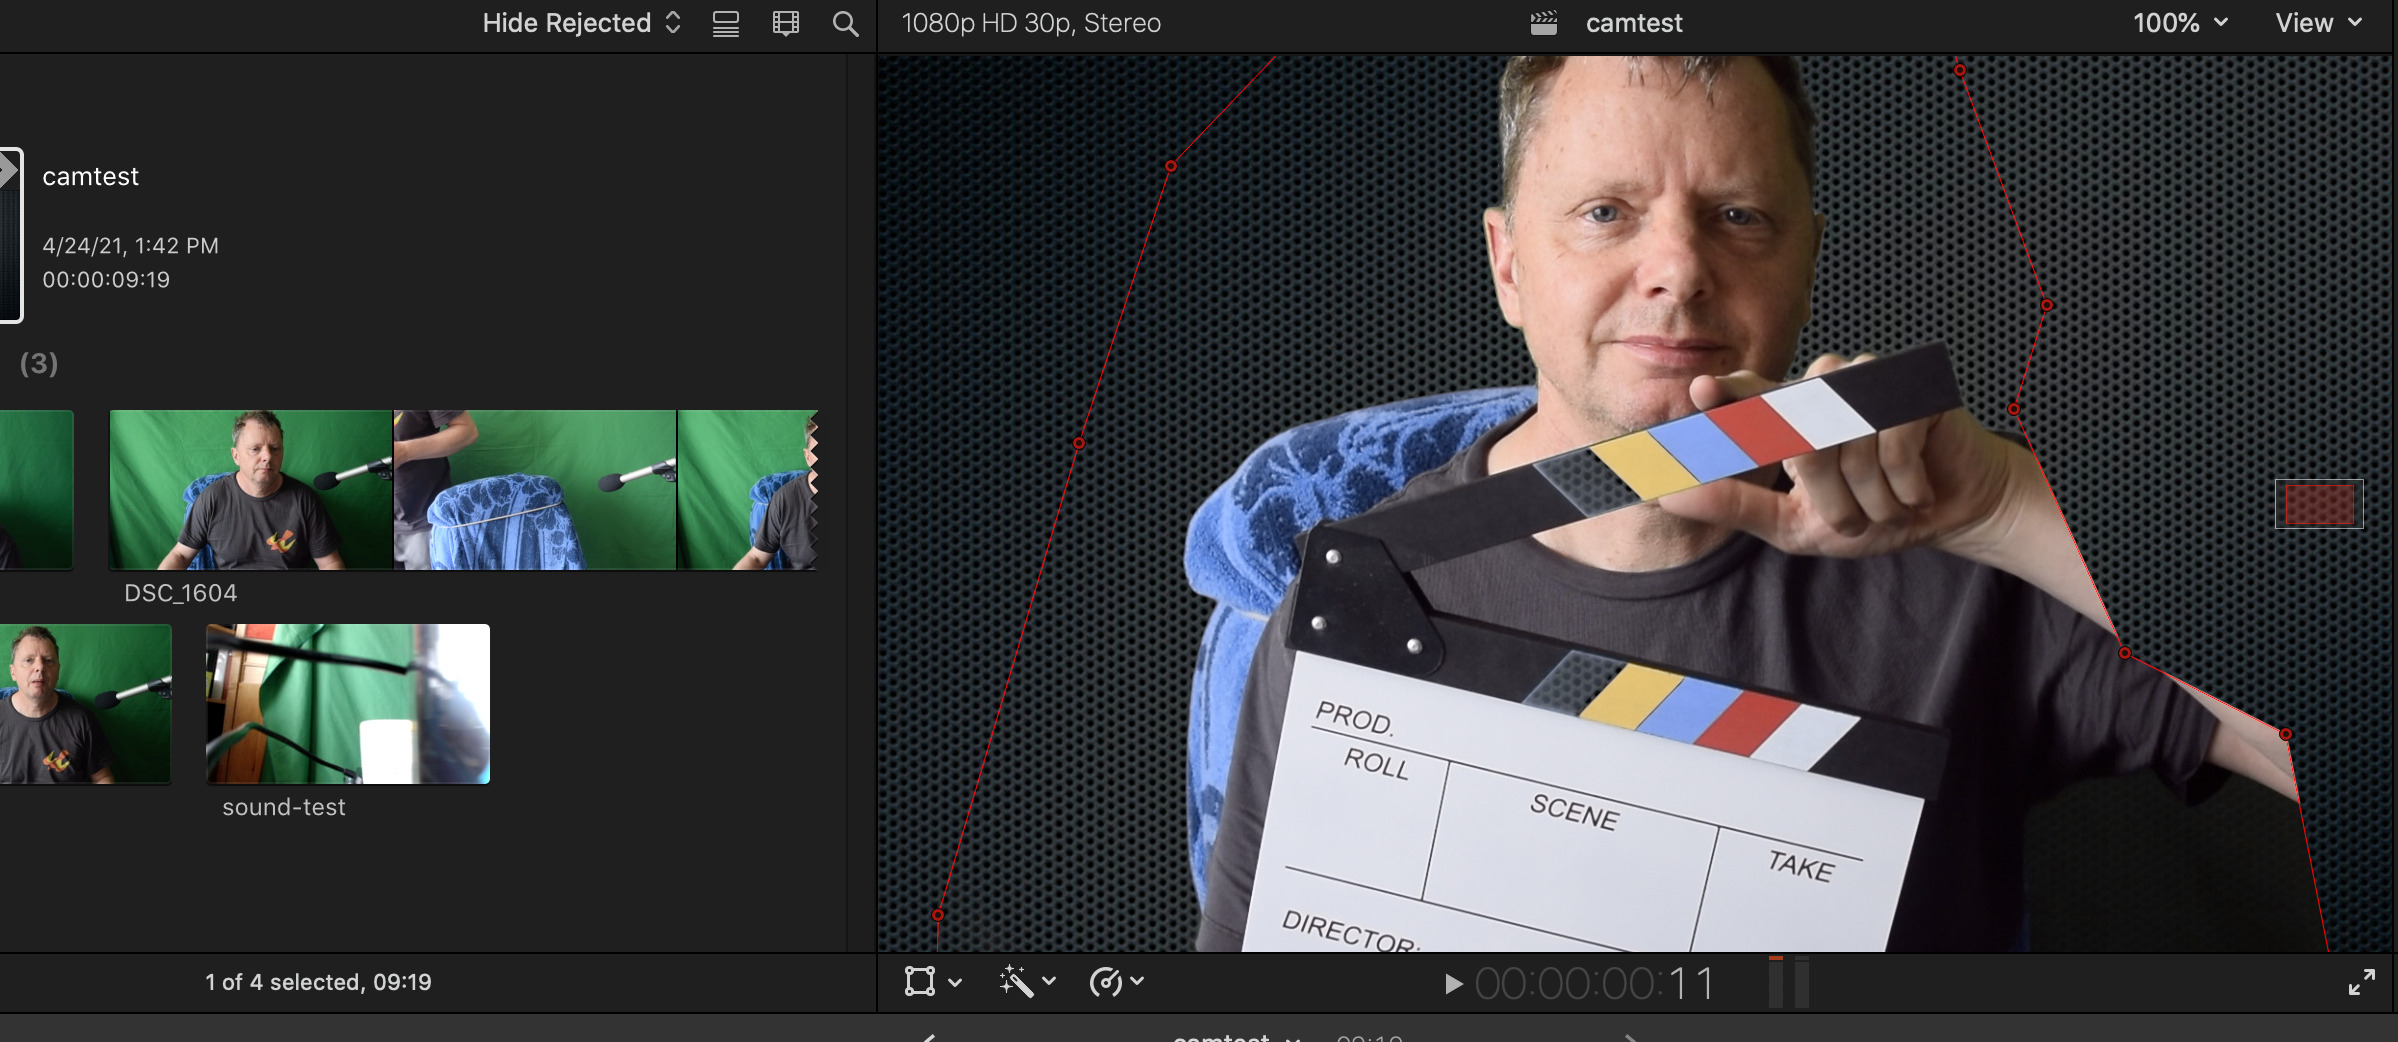Open the browser search magnifier
The height and width of the screenshot is (1042, 2398).
[x=845, y=24]
